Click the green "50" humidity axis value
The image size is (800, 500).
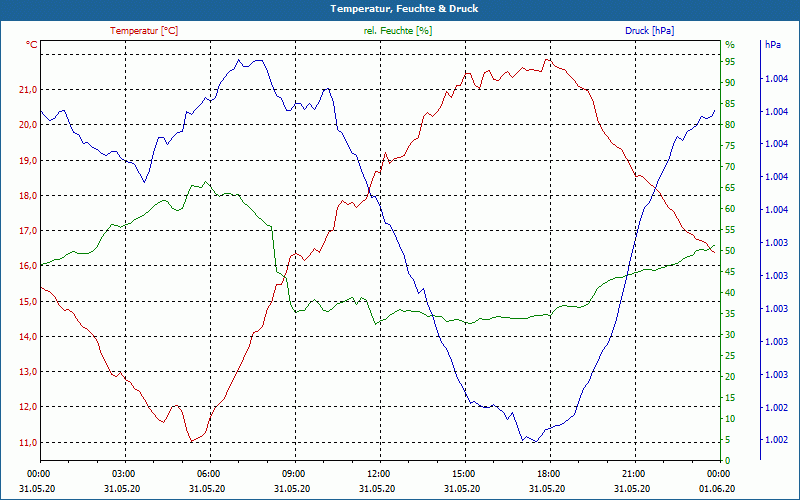pos(730,251)
